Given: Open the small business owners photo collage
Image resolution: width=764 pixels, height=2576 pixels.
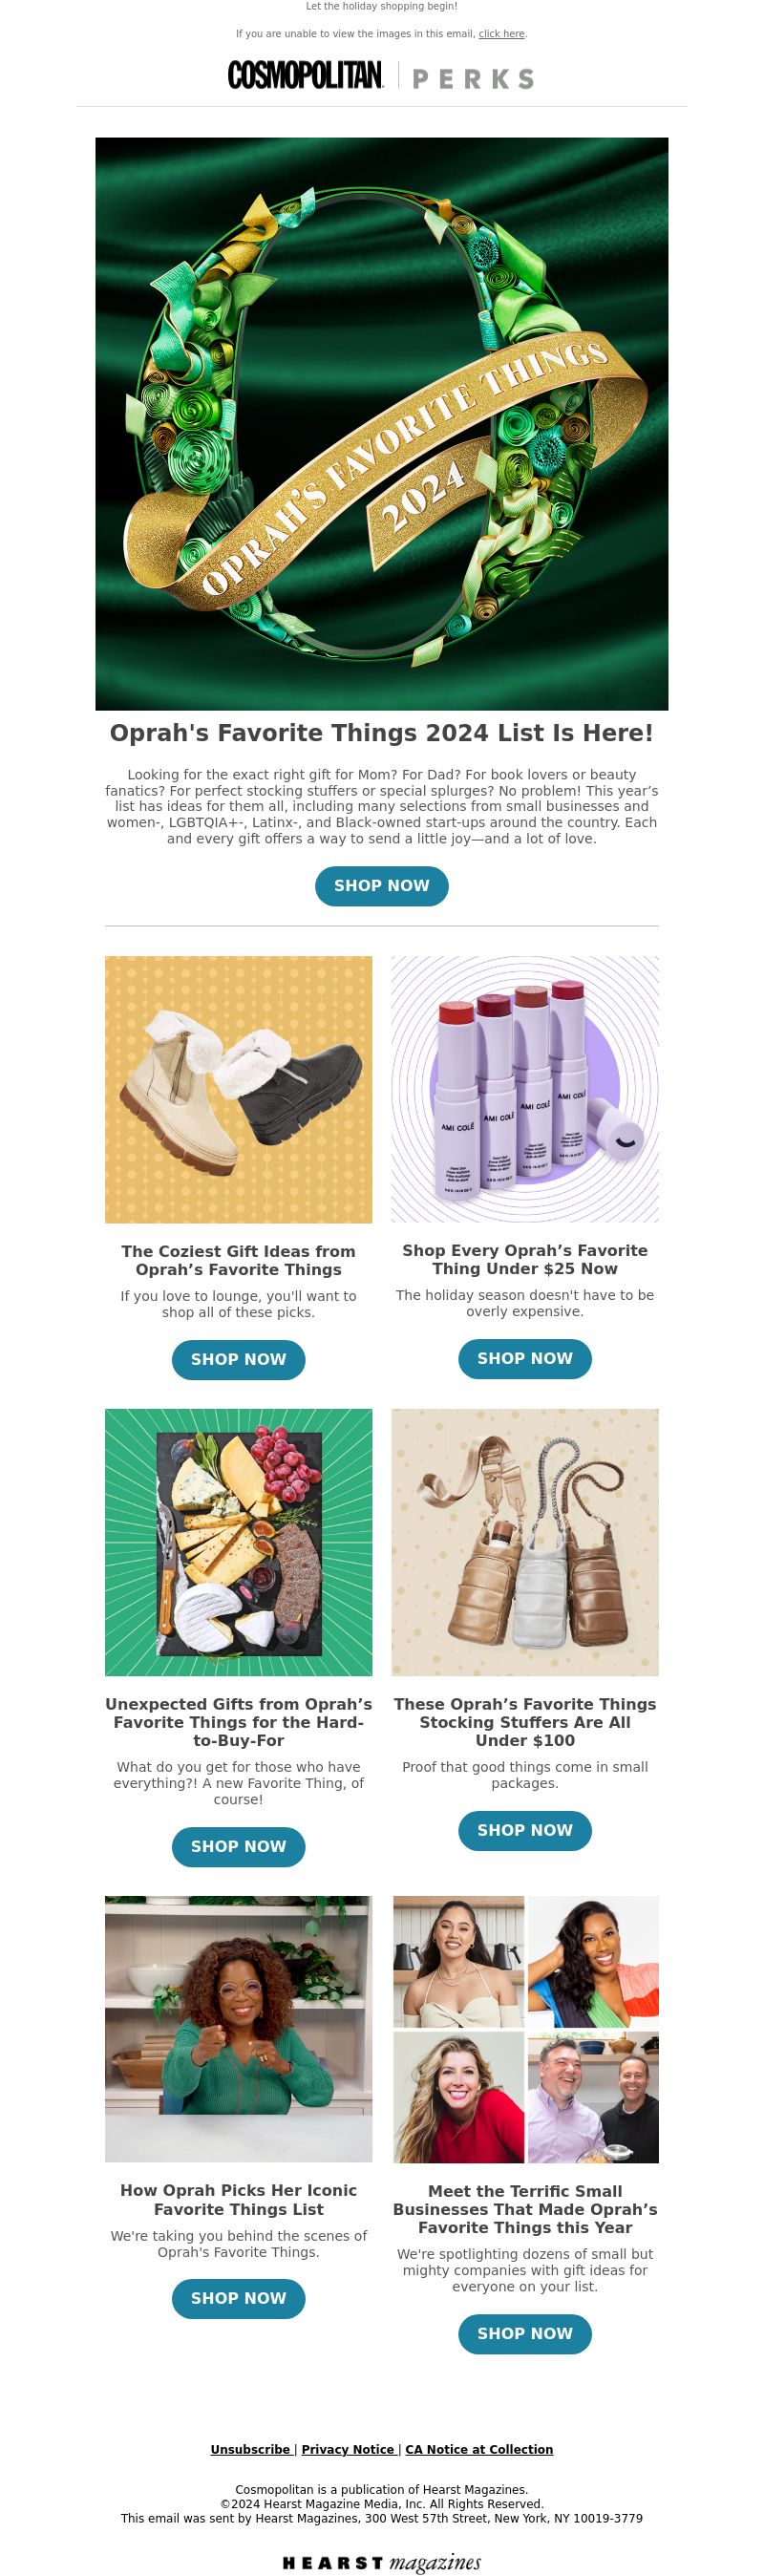Looking at the screenshot, I should pyautogui.click(x=525, y=2030).
